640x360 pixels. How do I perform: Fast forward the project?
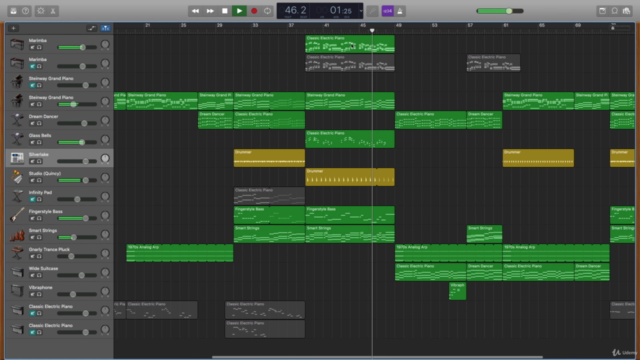210,11
